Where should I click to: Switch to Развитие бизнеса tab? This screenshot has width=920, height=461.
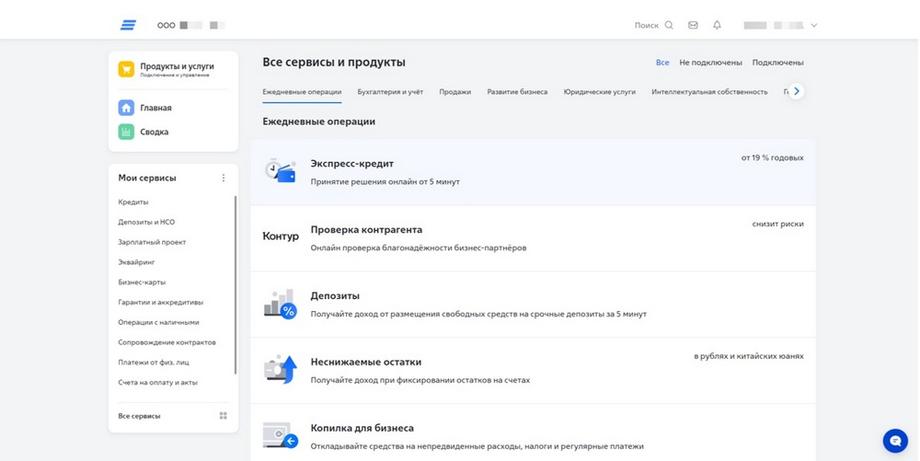518,92
